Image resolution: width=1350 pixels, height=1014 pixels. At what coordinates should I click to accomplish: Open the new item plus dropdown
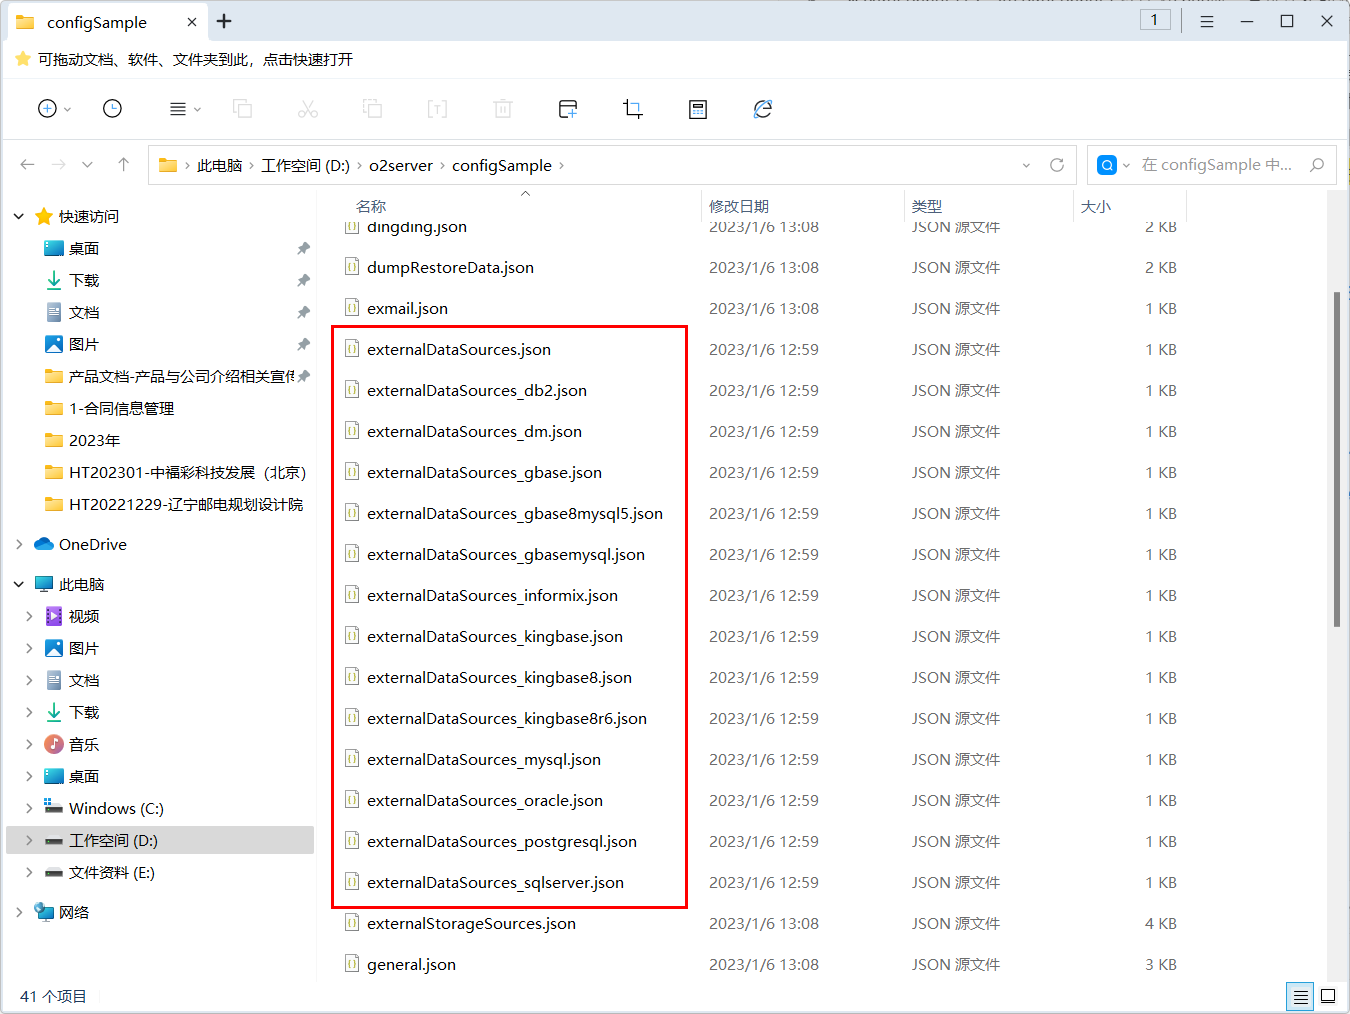coord(54,109)
